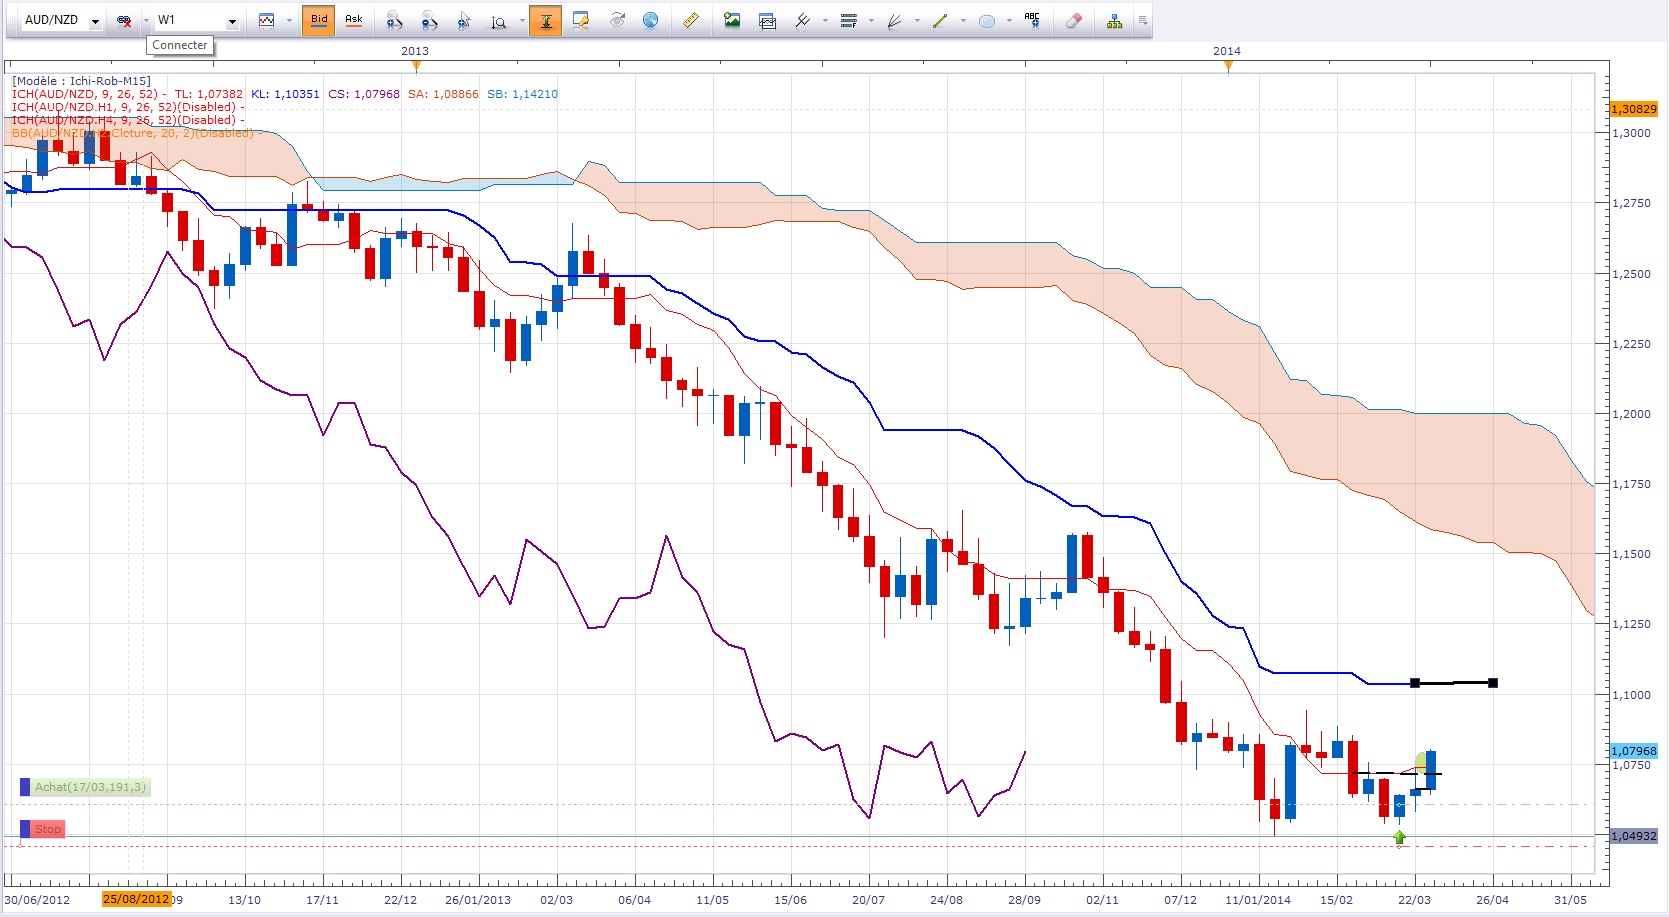Click the zoom in magnifier icon

[394, 21]
